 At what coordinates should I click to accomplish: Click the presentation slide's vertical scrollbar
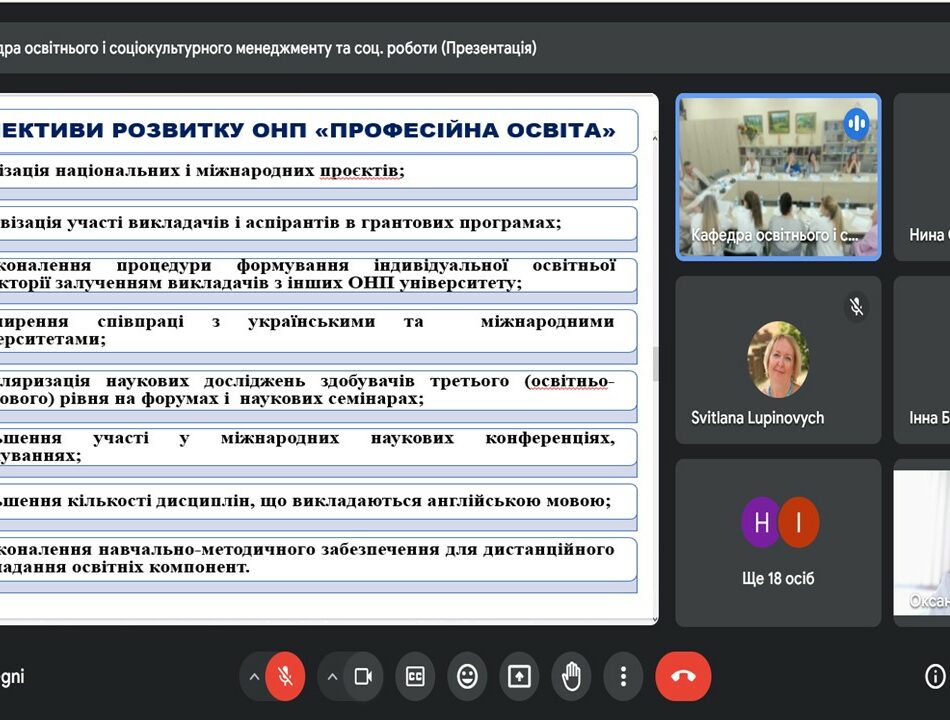[655, 363]
